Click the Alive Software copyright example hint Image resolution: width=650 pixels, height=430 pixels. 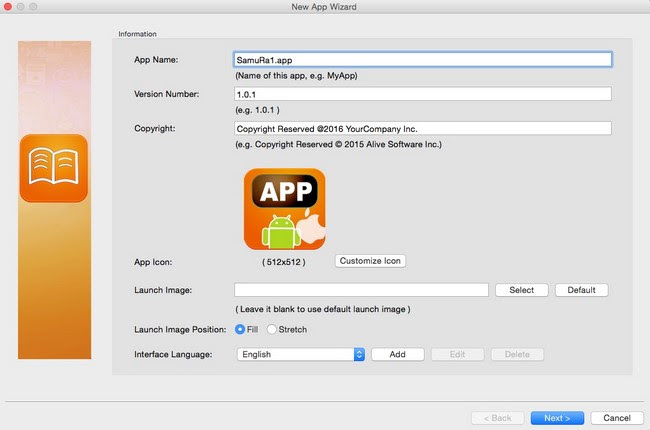(339, 144)
